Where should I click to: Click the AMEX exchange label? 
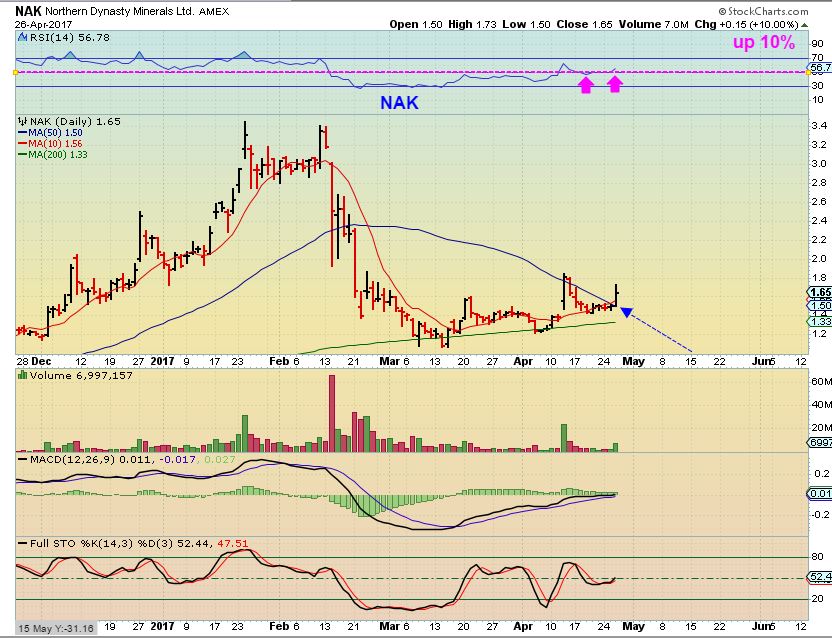(x=214, y=12)
